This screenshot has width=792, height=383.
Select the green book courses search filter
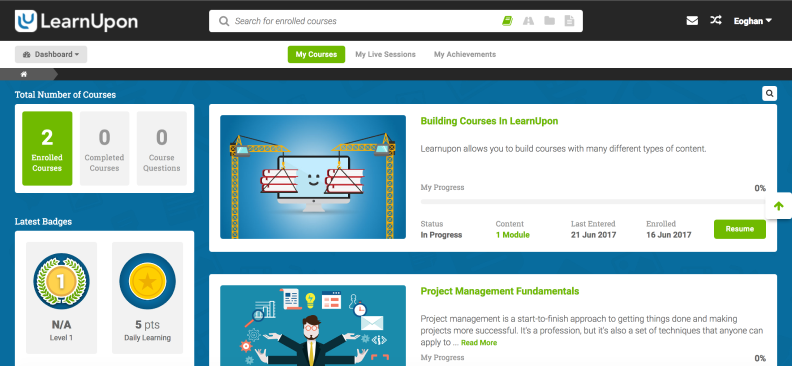(x=507, y=21)
